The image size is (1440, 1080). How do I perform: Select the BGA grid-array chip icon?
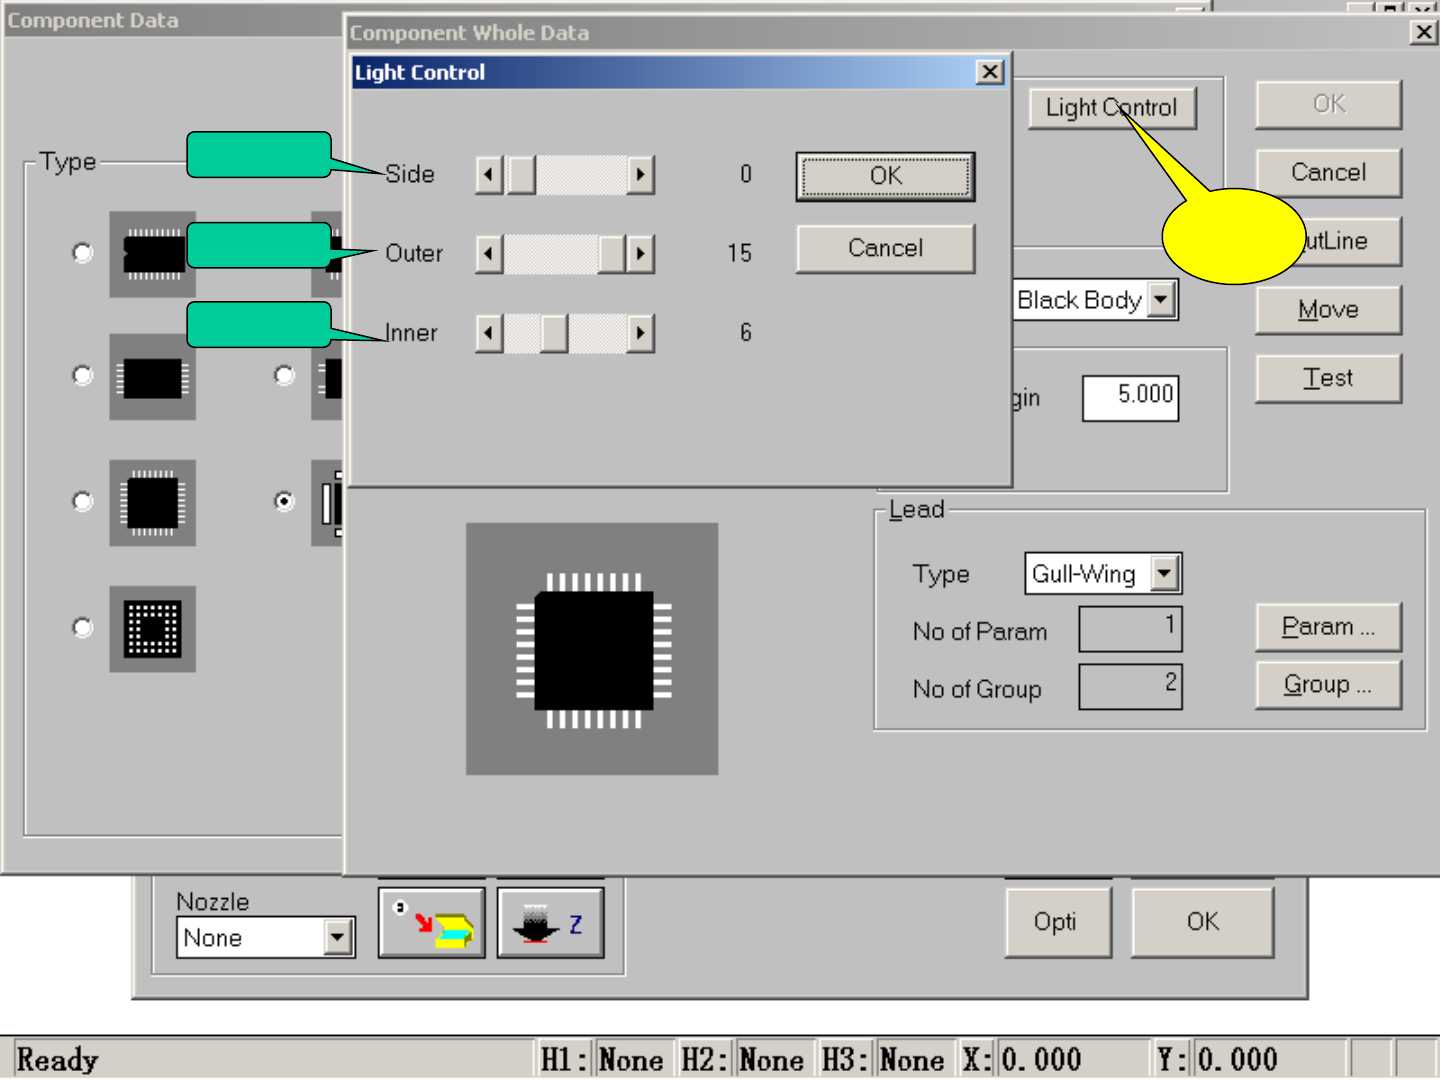tap(152, 629)
